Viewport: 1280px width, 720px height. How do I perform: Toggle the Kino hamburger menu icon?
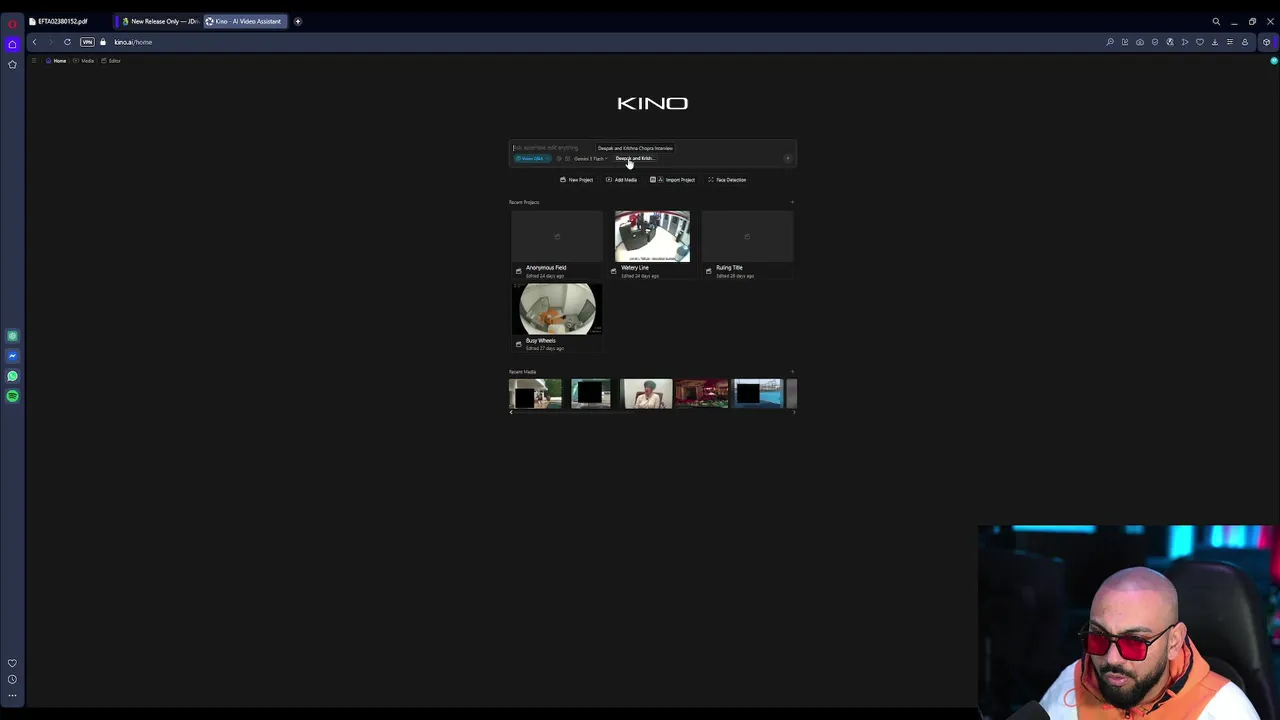click(34, 61)
